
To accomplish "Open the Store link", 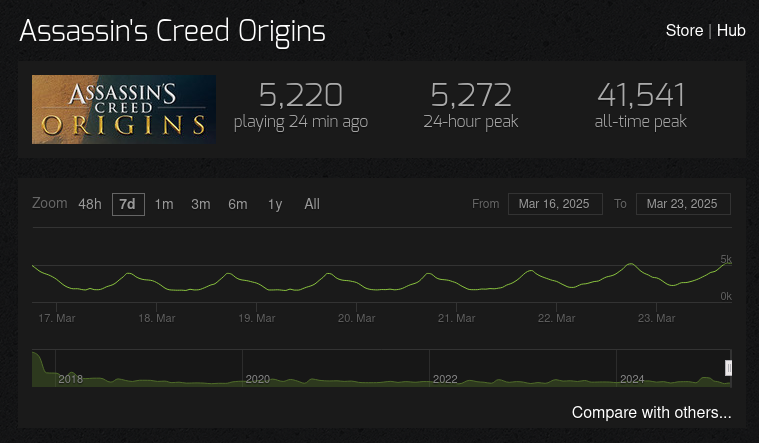I will [x=684, y=31].
